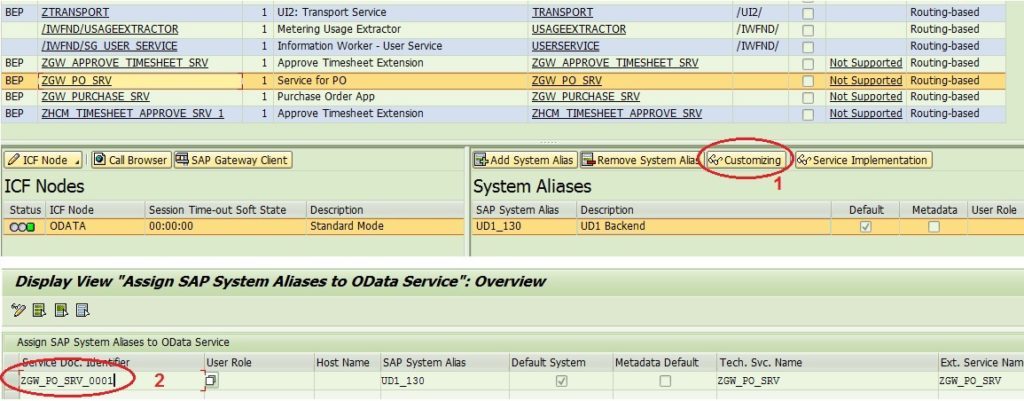
Task: Open the ZTRANSPORT technical service link
Action: tap(75, 12)
